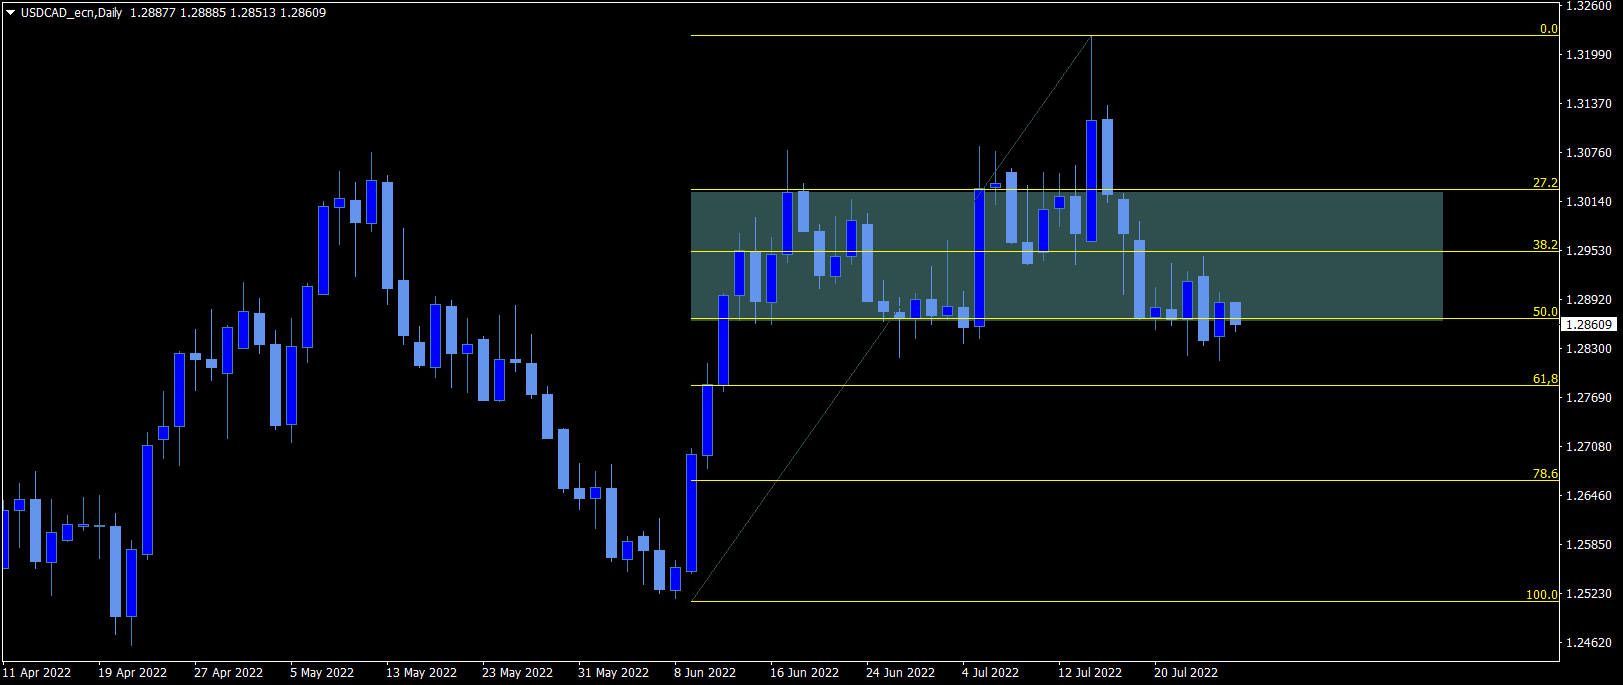This screenshot has height=685, width=1623.
Task: Click the 1.27080 price axis label
Action: pos(1589,447)
